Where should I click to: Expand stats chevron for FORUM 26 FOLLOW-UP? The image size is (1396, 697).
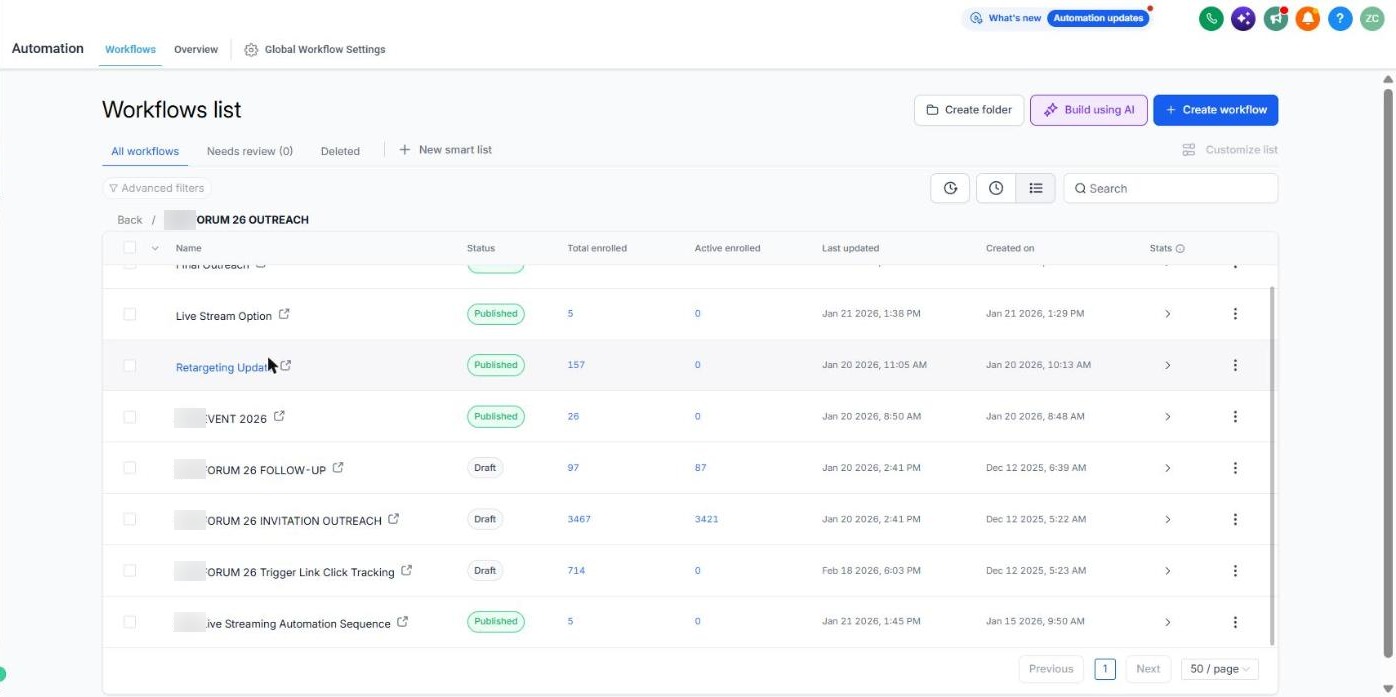(1167, 468)
